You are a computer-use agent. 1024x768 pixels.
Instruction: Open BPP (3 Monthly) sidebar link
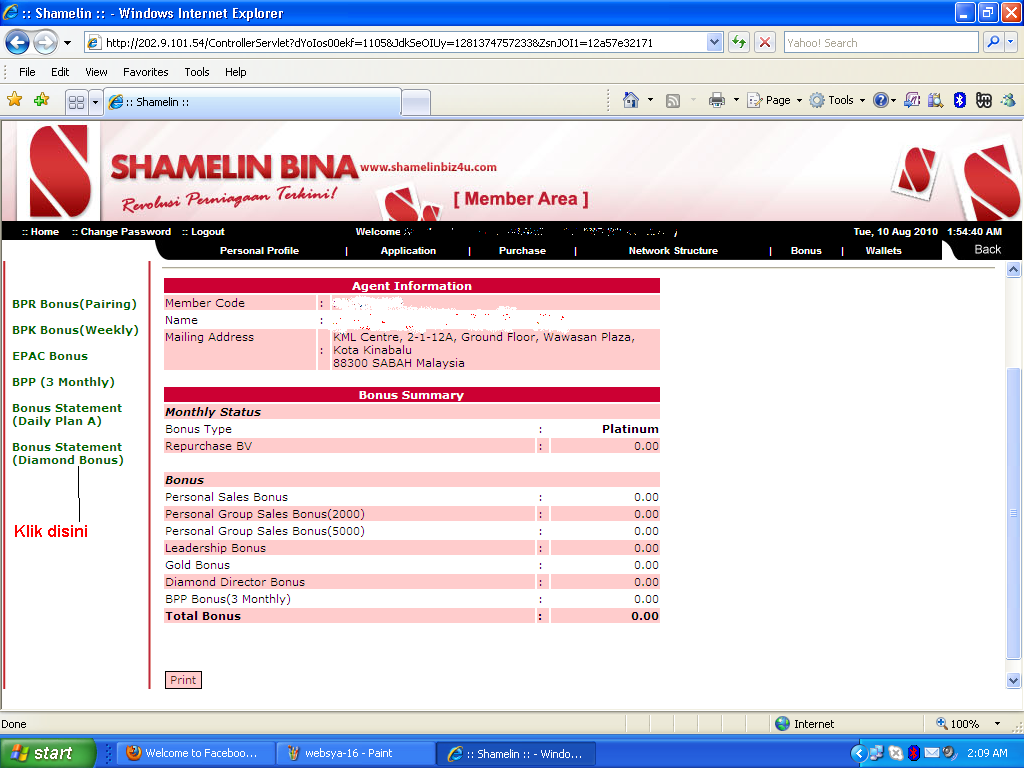63,382
